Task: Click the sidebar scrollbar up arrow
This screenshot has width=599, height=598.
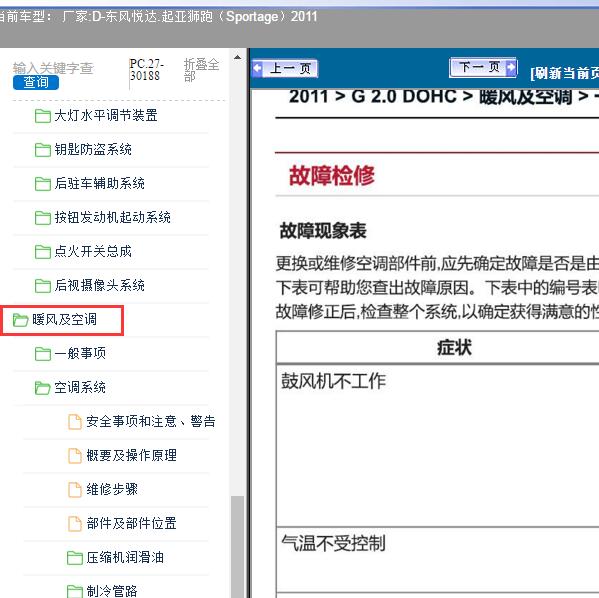Action: (x=237, y=57)
